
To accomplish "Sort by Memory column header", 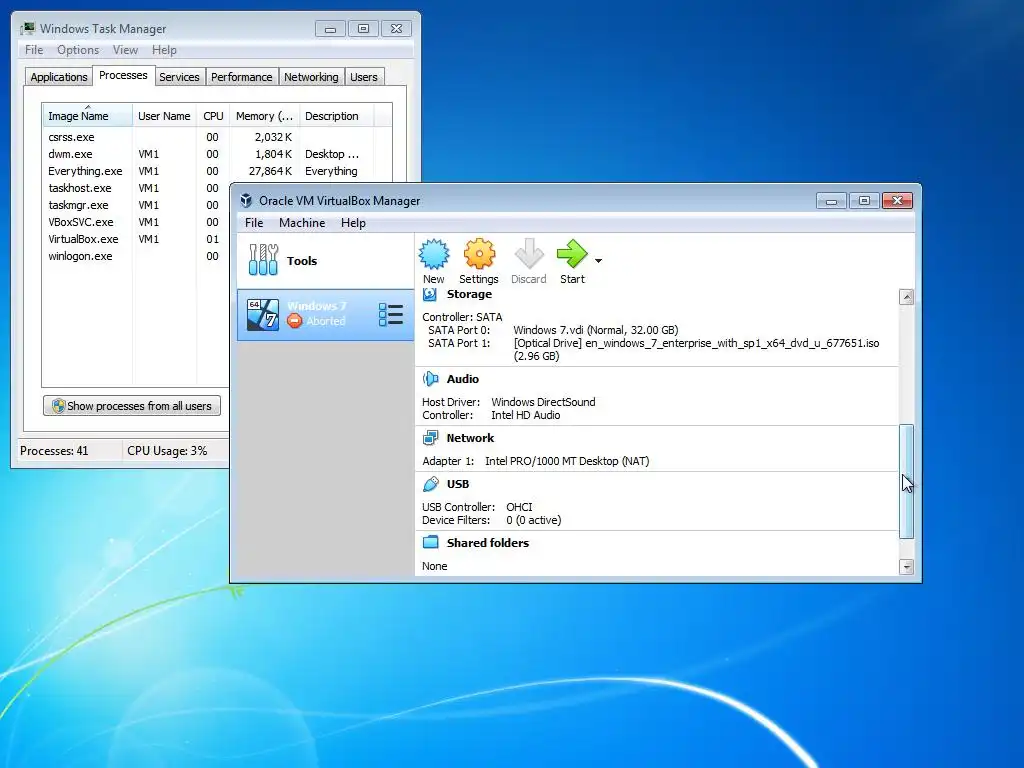I will [x=264, y=116].
